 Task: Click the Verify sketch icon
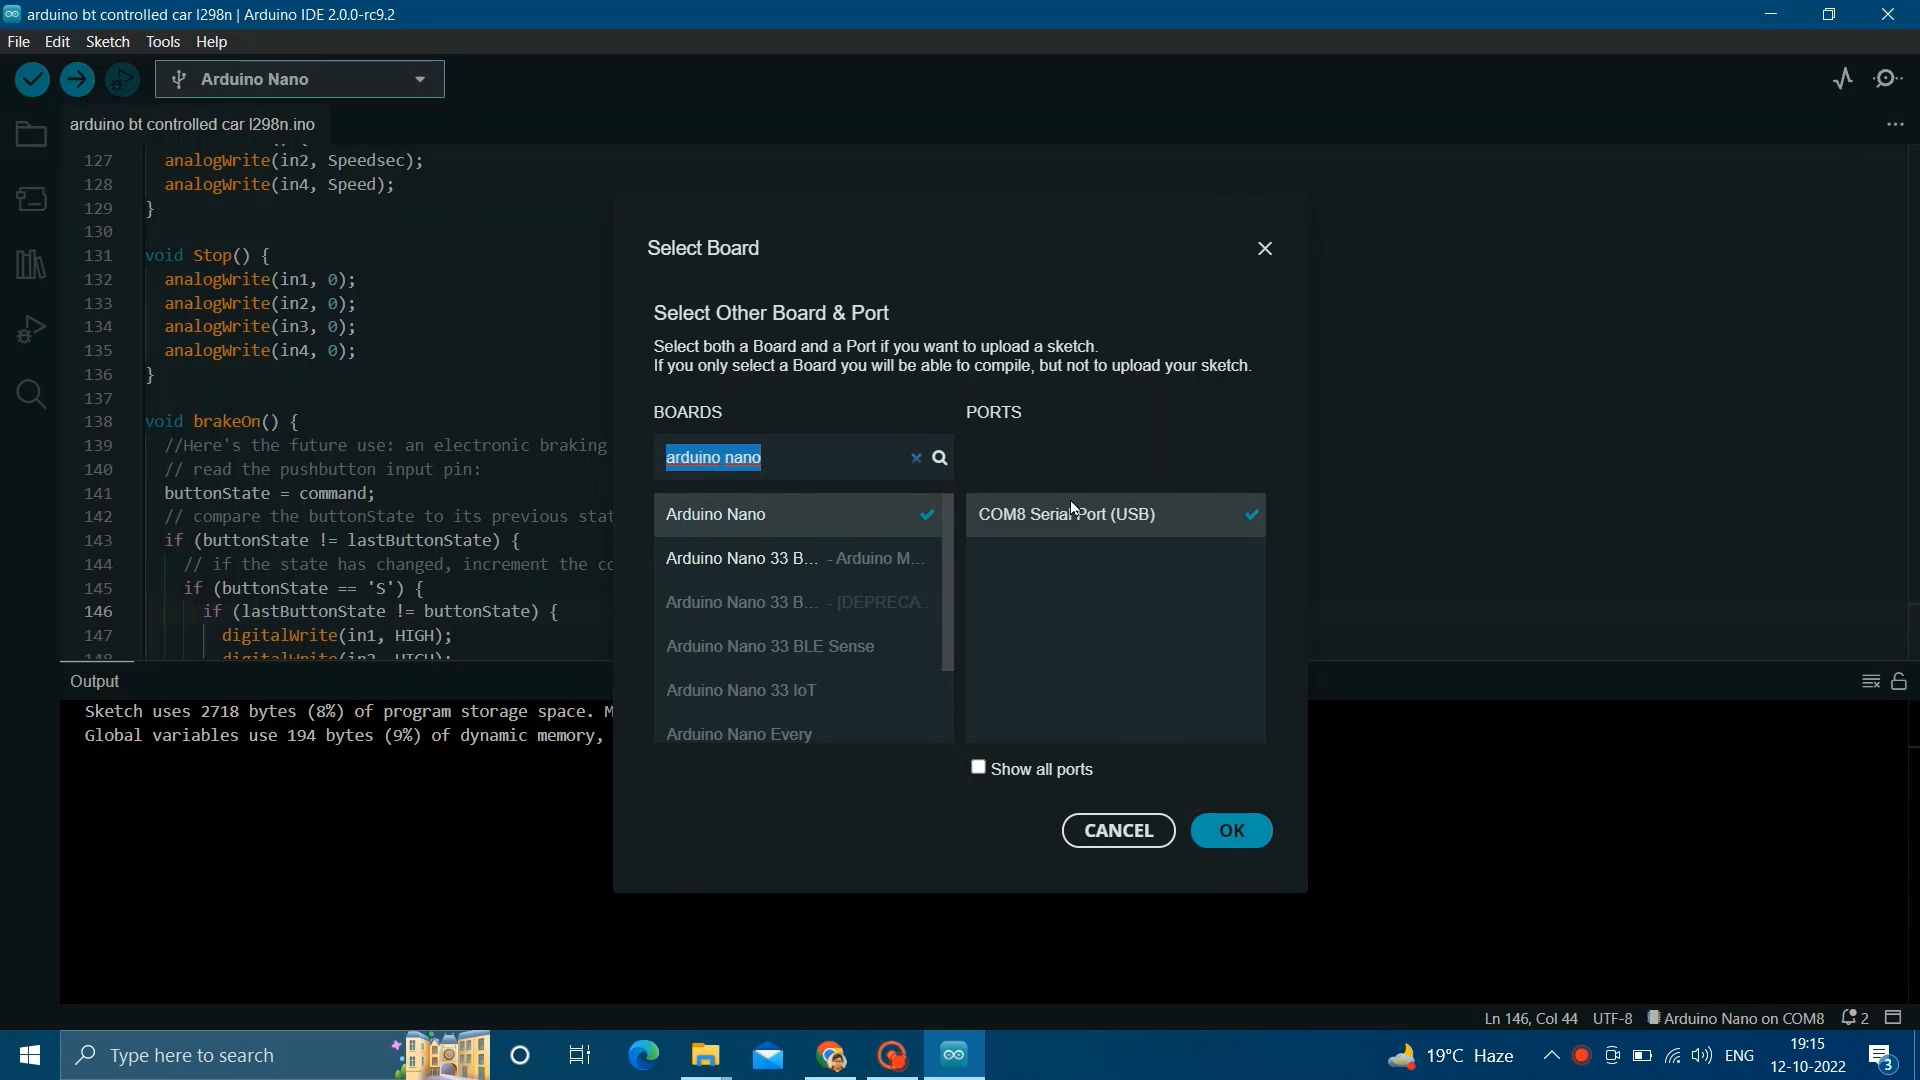click(32, 79)
